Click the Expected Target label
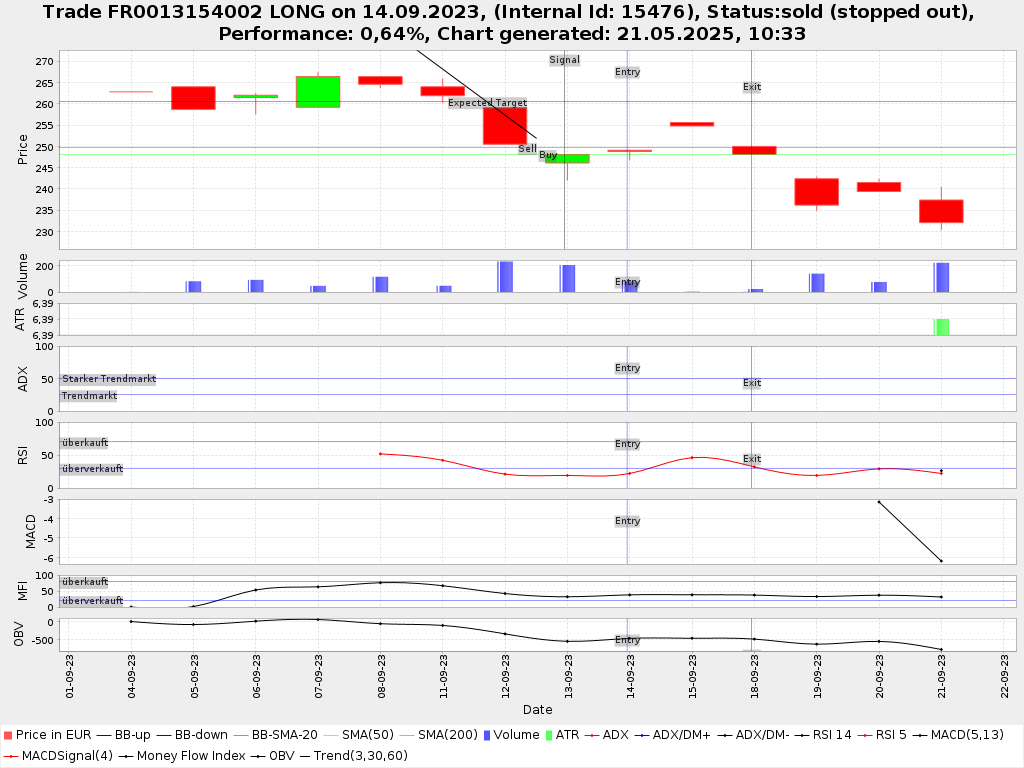Image resolution: width=1024 pixels, height=768 pixels. [487, 103]
